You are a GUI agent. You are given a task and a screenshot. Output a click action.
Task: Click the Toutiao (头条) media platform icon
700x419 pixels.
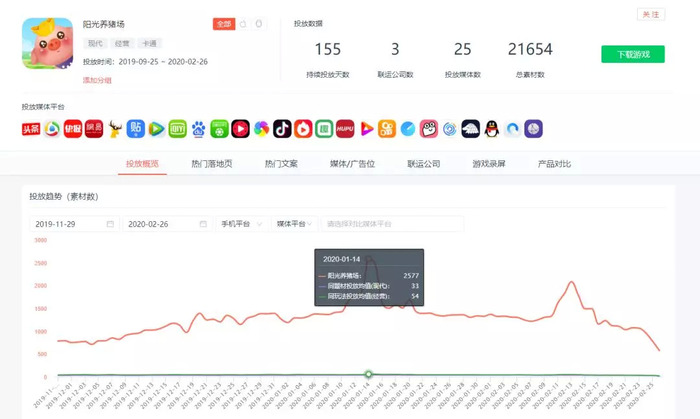click(x=31, y=129)
